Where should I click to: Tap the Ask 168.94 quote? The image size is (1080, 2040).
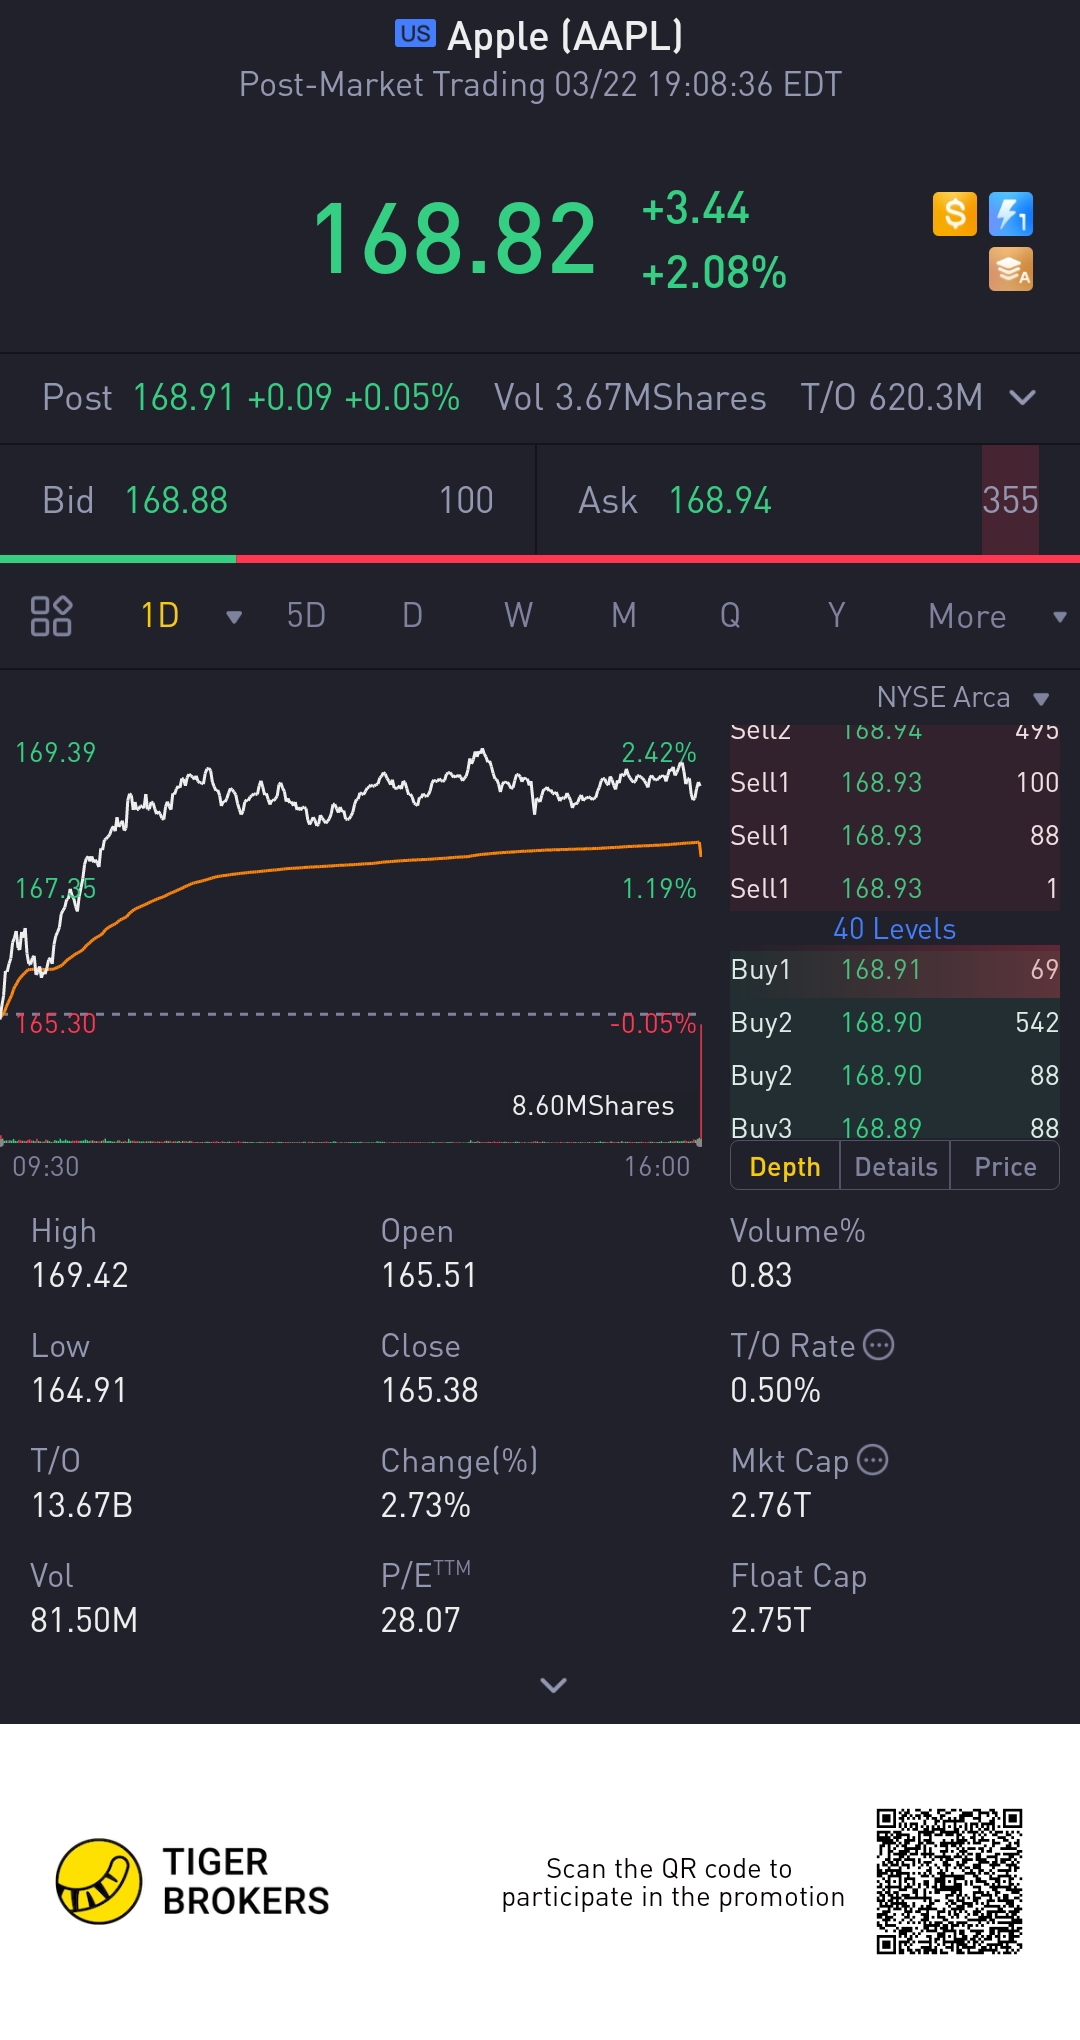click(x=808, y=500)
